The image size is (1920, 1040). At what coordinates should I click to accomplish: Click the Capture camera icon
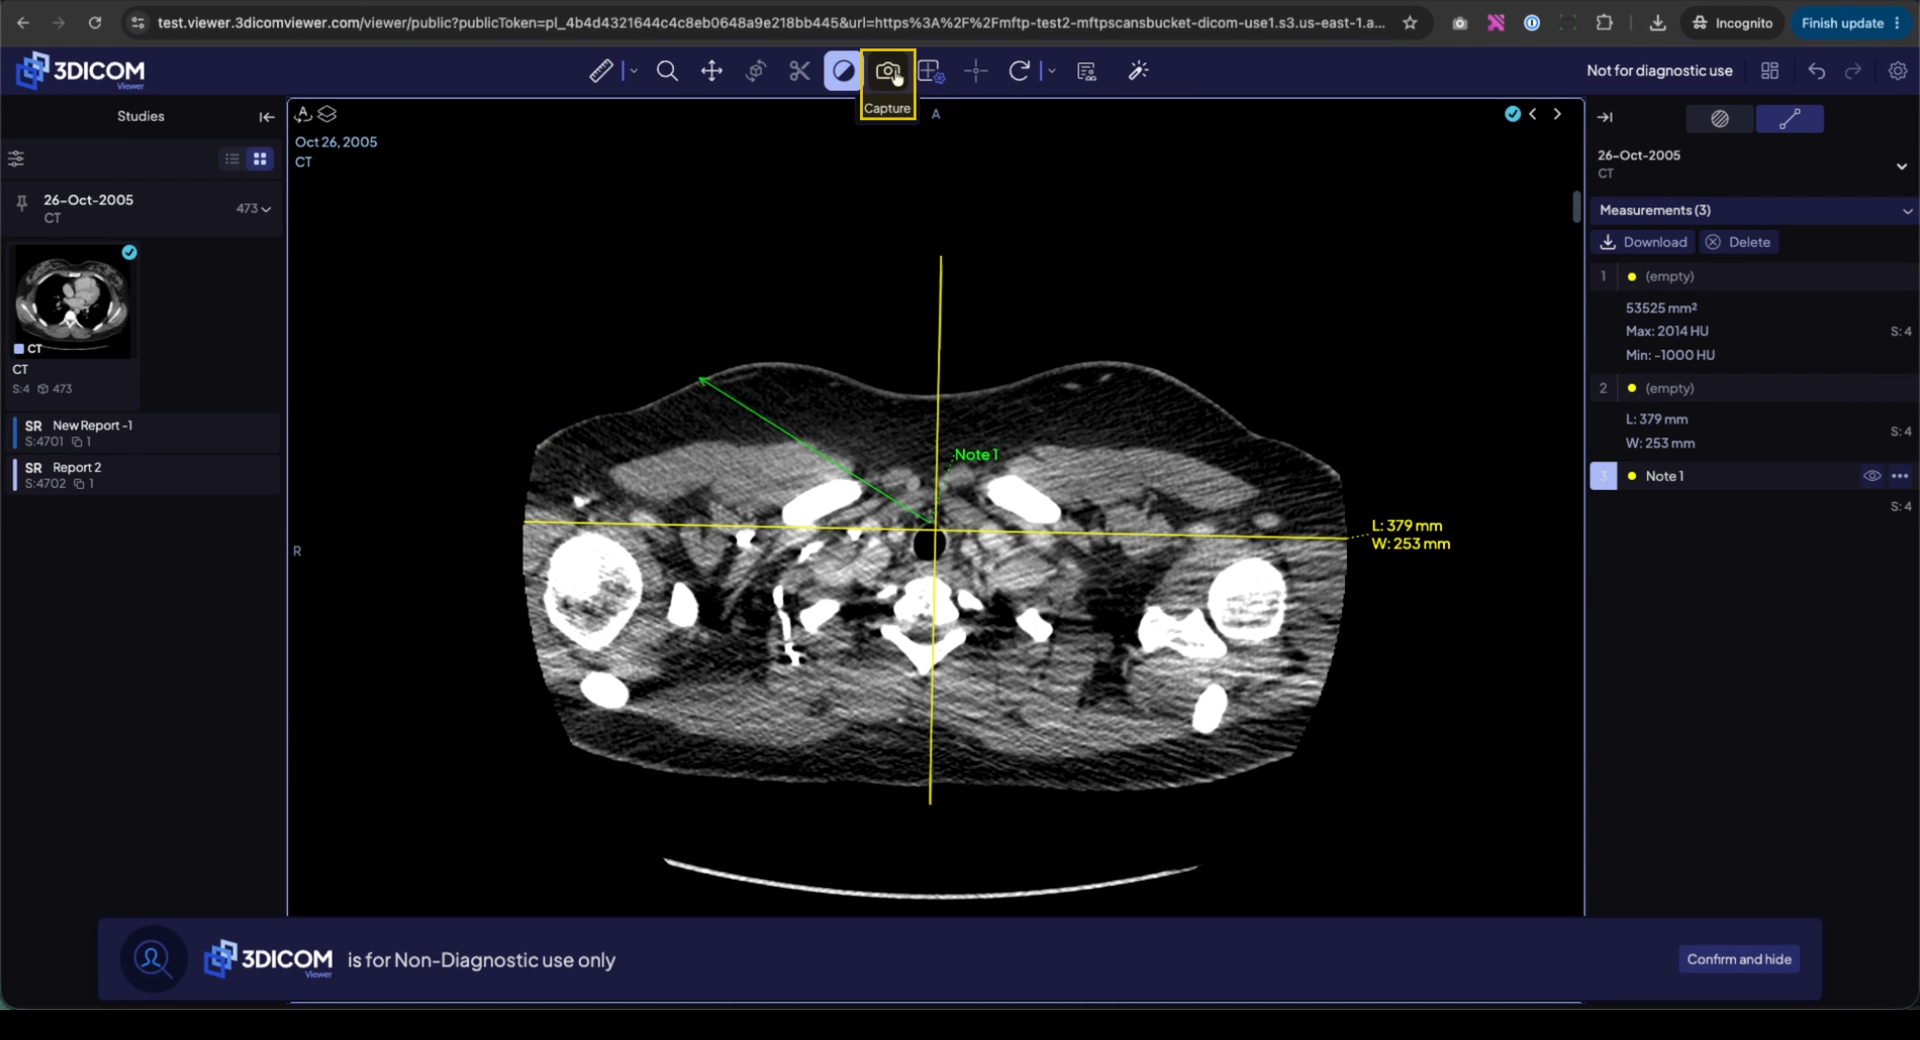pos(888,71)
